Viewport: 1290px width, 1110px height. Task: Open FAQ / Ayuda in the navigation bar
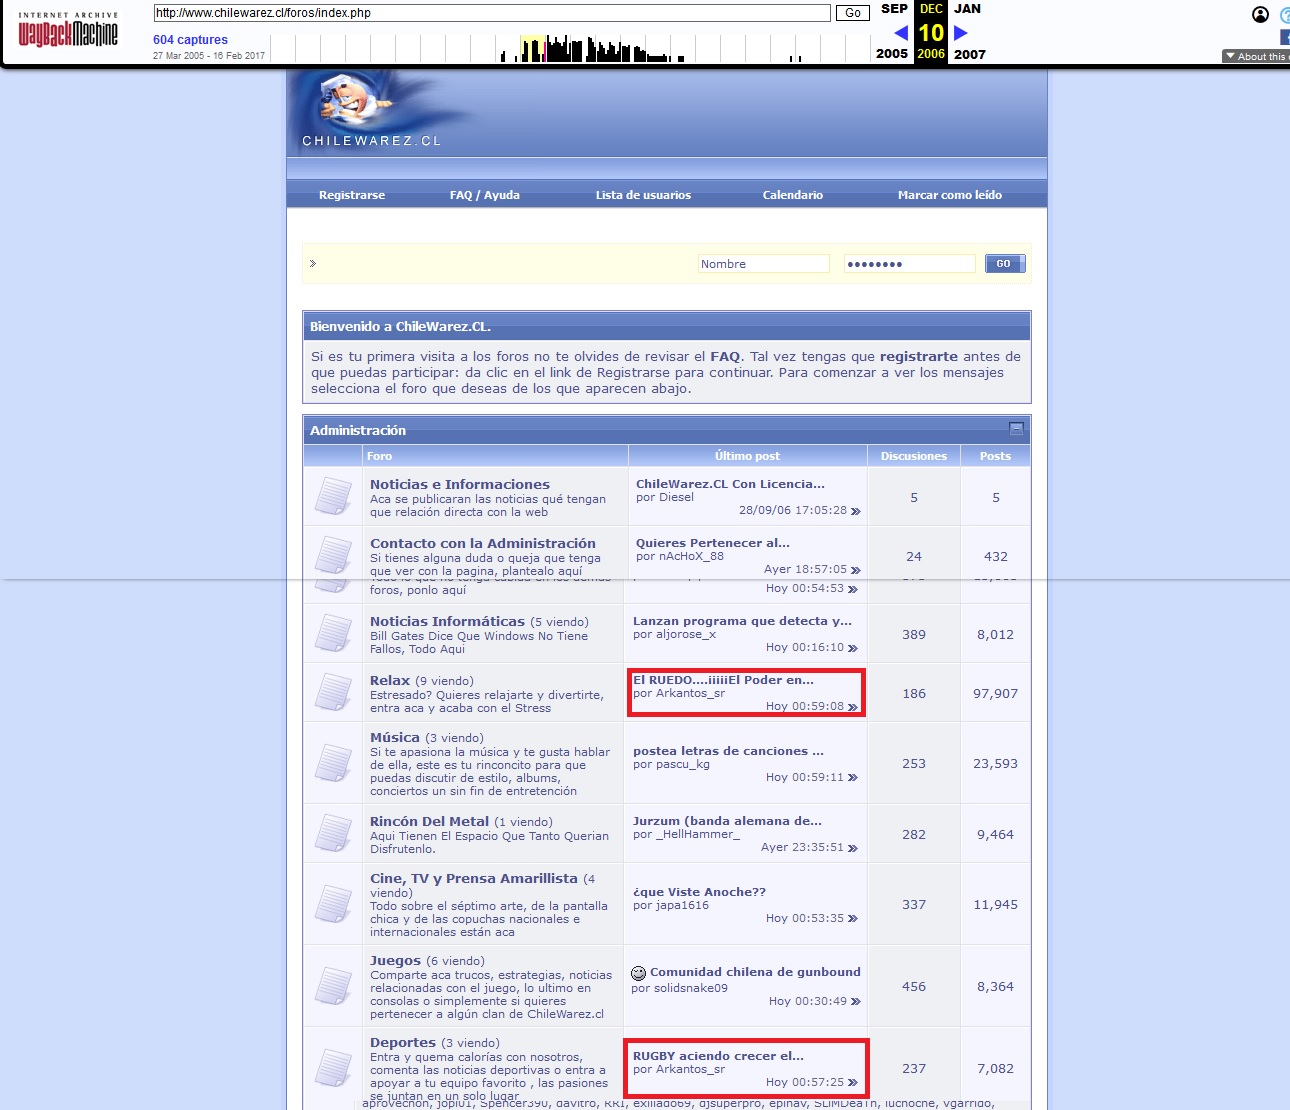pyautogui.click(x=485, y=195)
